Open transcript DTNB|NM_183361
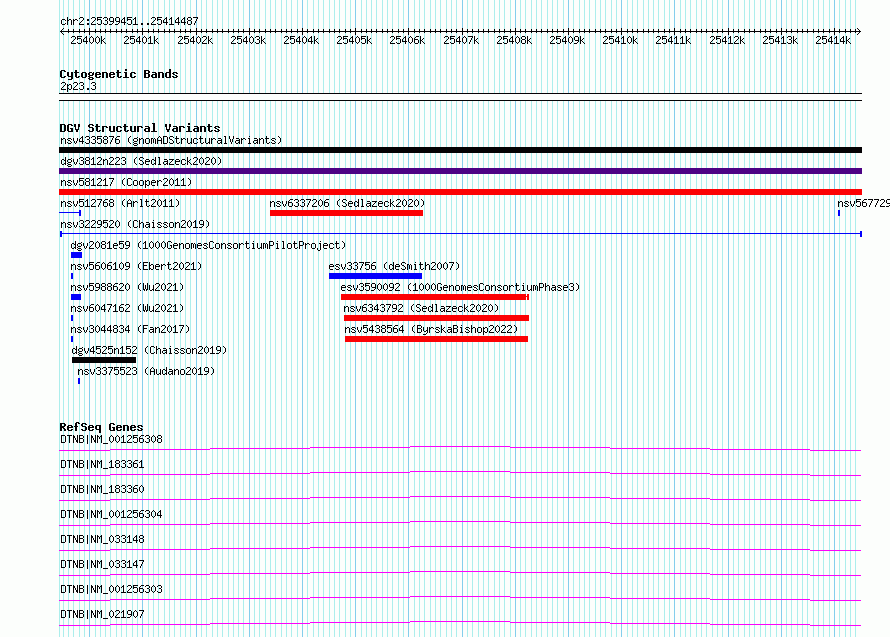The image size is (890, 637). pyautogui.click(x=102, y=464)
